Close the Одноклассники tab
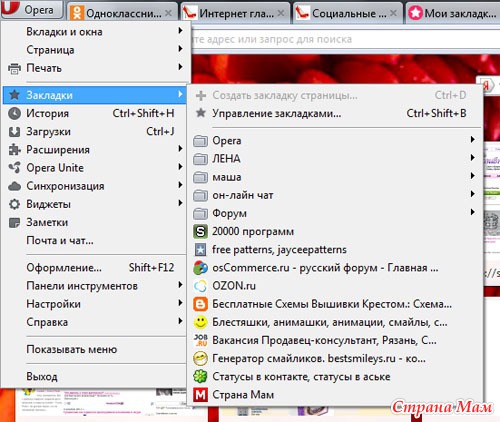 169,13
